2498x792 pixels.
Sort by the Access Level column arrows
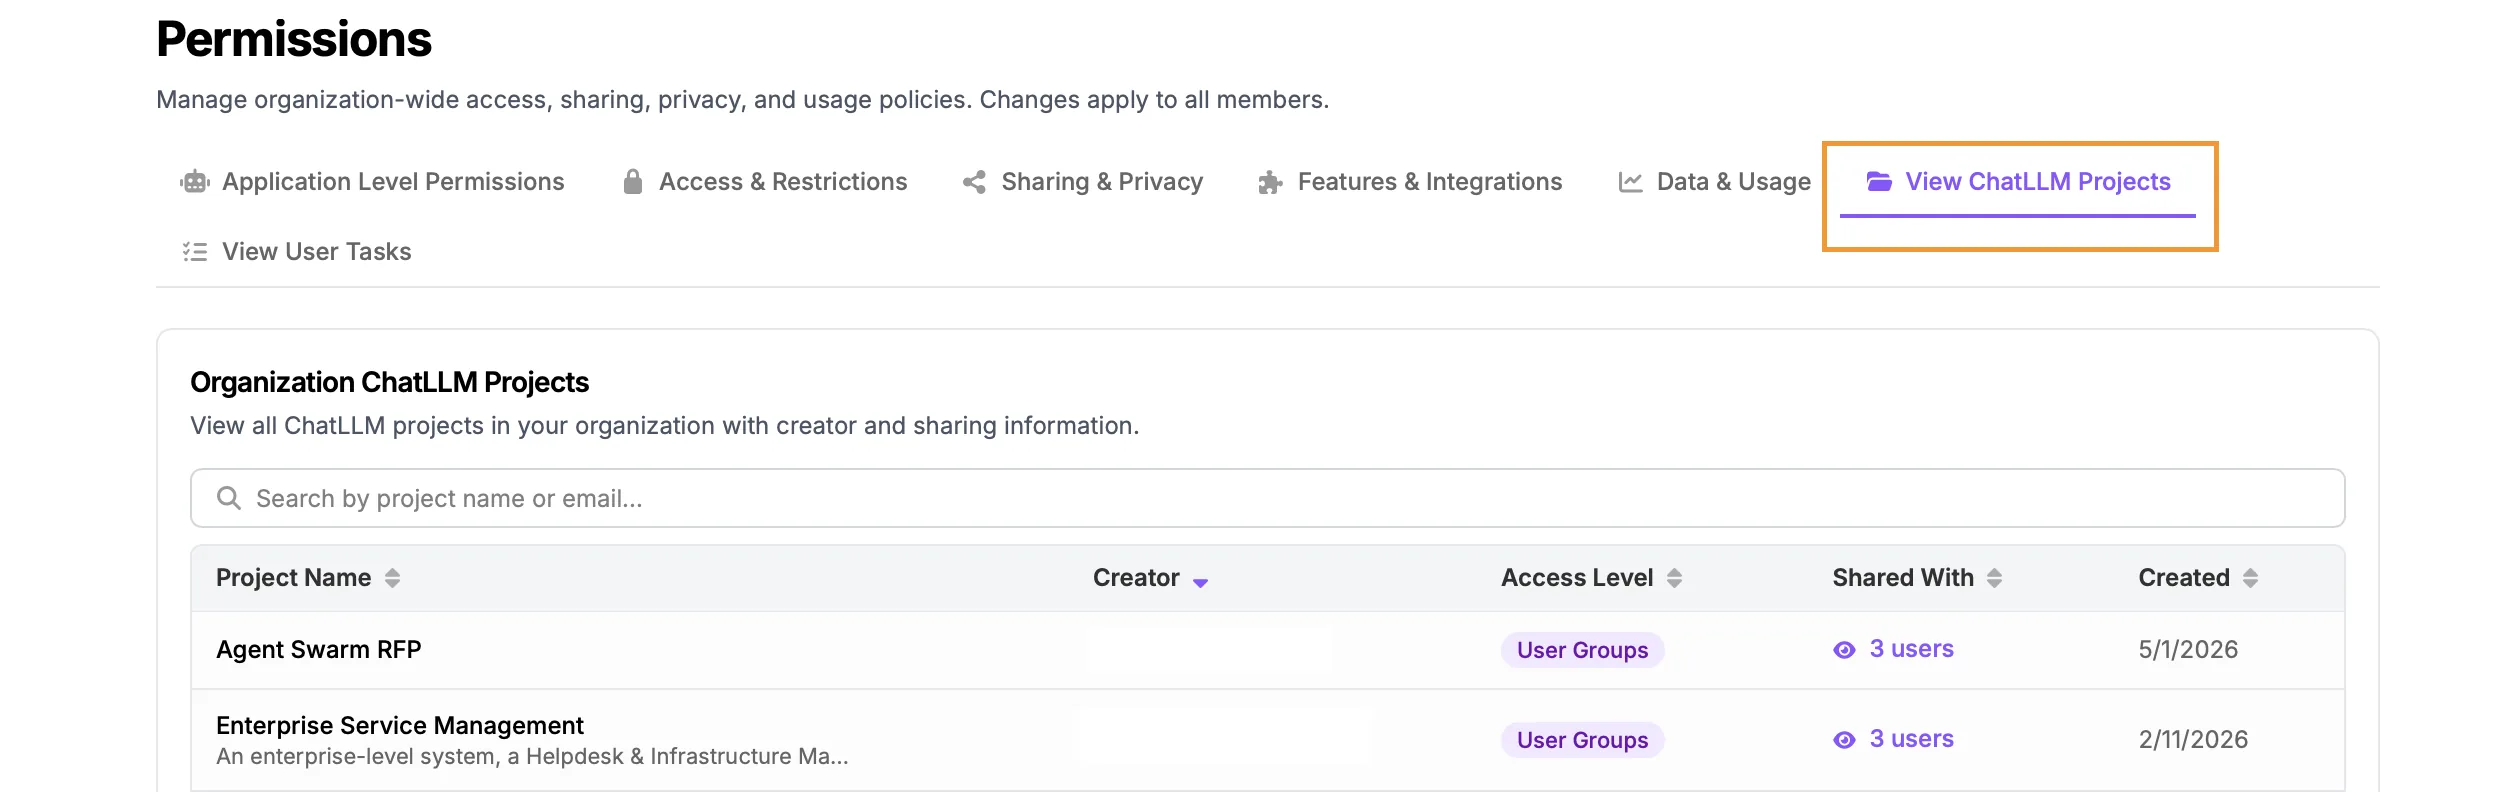point(1674,578)
